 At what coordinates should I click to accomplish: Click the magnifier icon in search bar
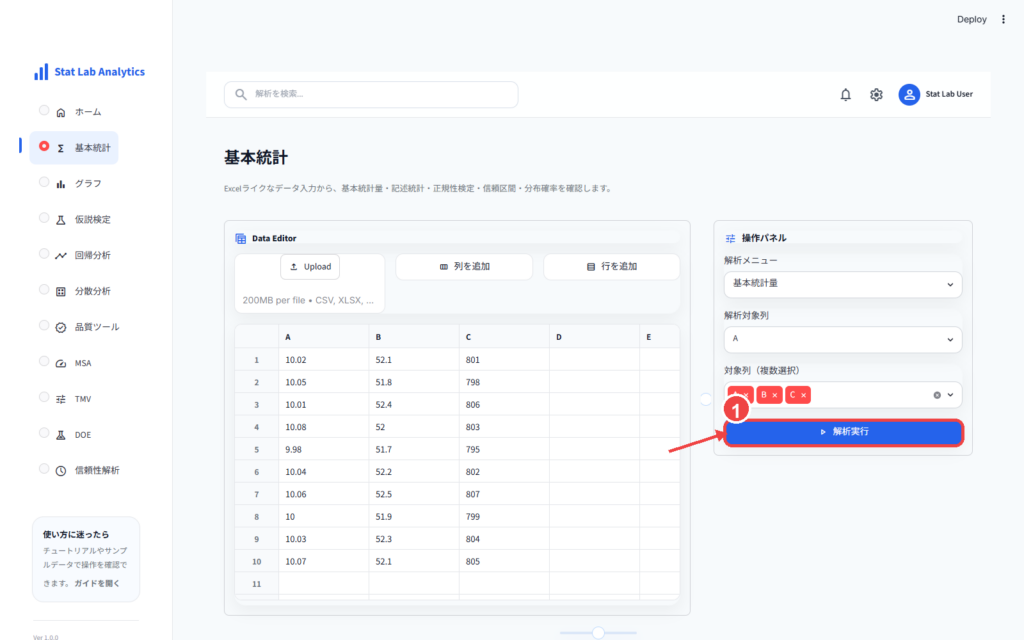241,94
